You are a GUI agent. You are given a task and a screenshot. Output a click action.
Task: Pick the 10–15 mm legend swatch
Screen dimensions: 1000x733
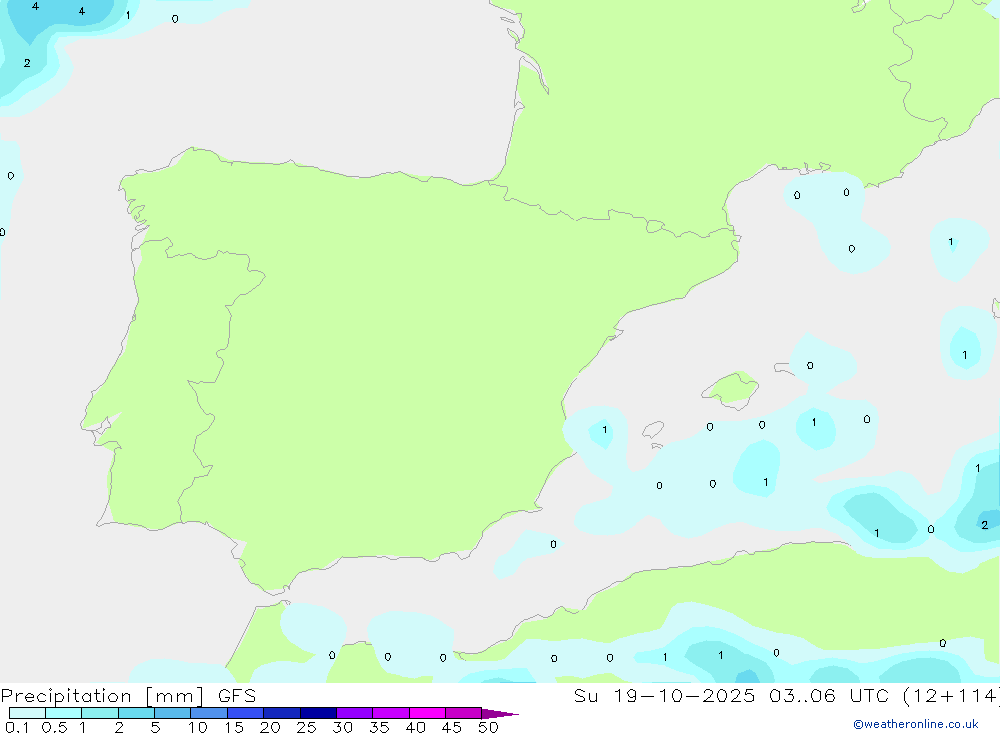coord(209,713)
